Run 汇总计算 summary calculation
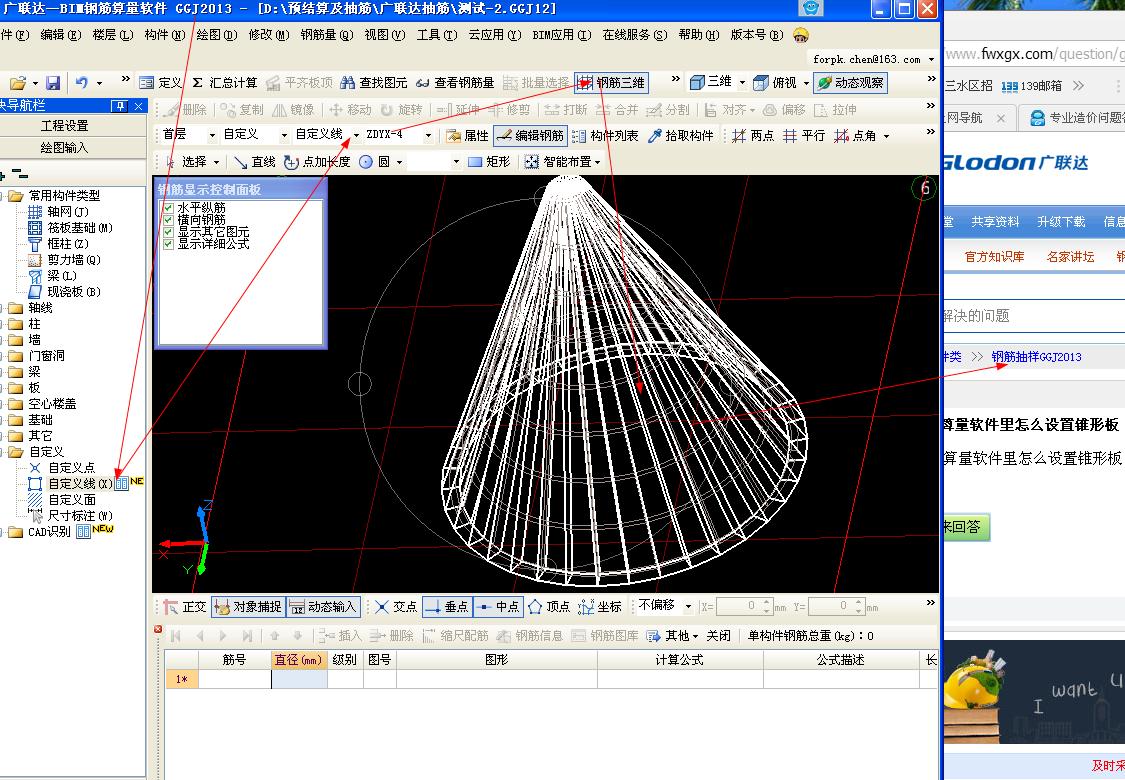The width and height of the screenshot is (1125, 780). [x=225, y=83]
